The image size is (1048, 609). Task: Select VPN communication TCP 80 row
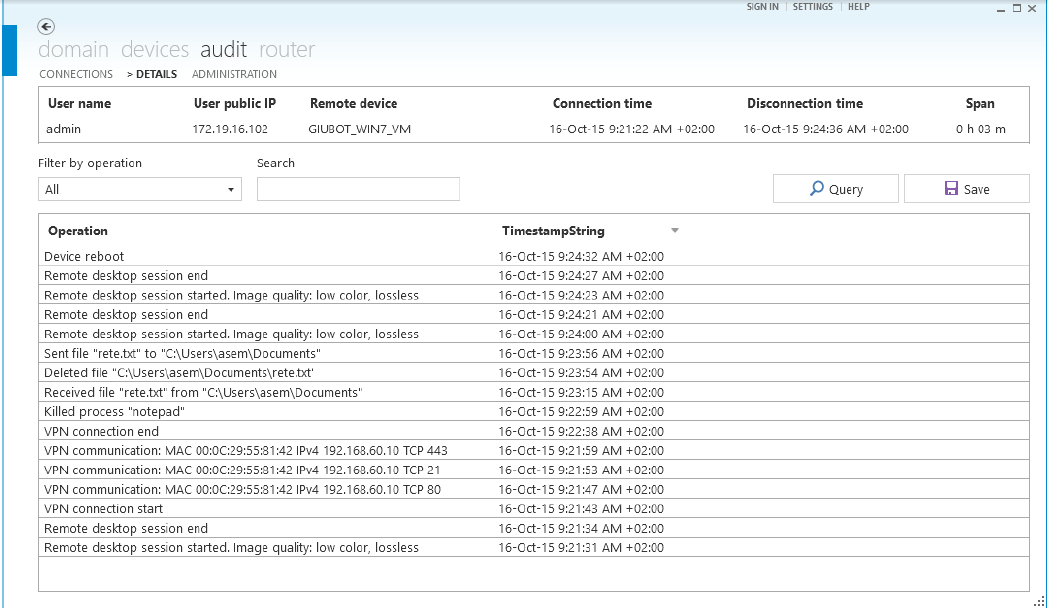533,489
